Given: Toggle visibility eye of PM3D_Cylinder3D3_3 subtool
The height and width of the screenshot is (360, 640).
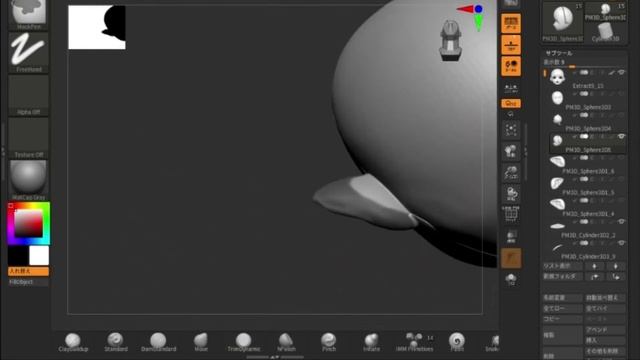Looking at the screenshot, I should tap(621, 243).
